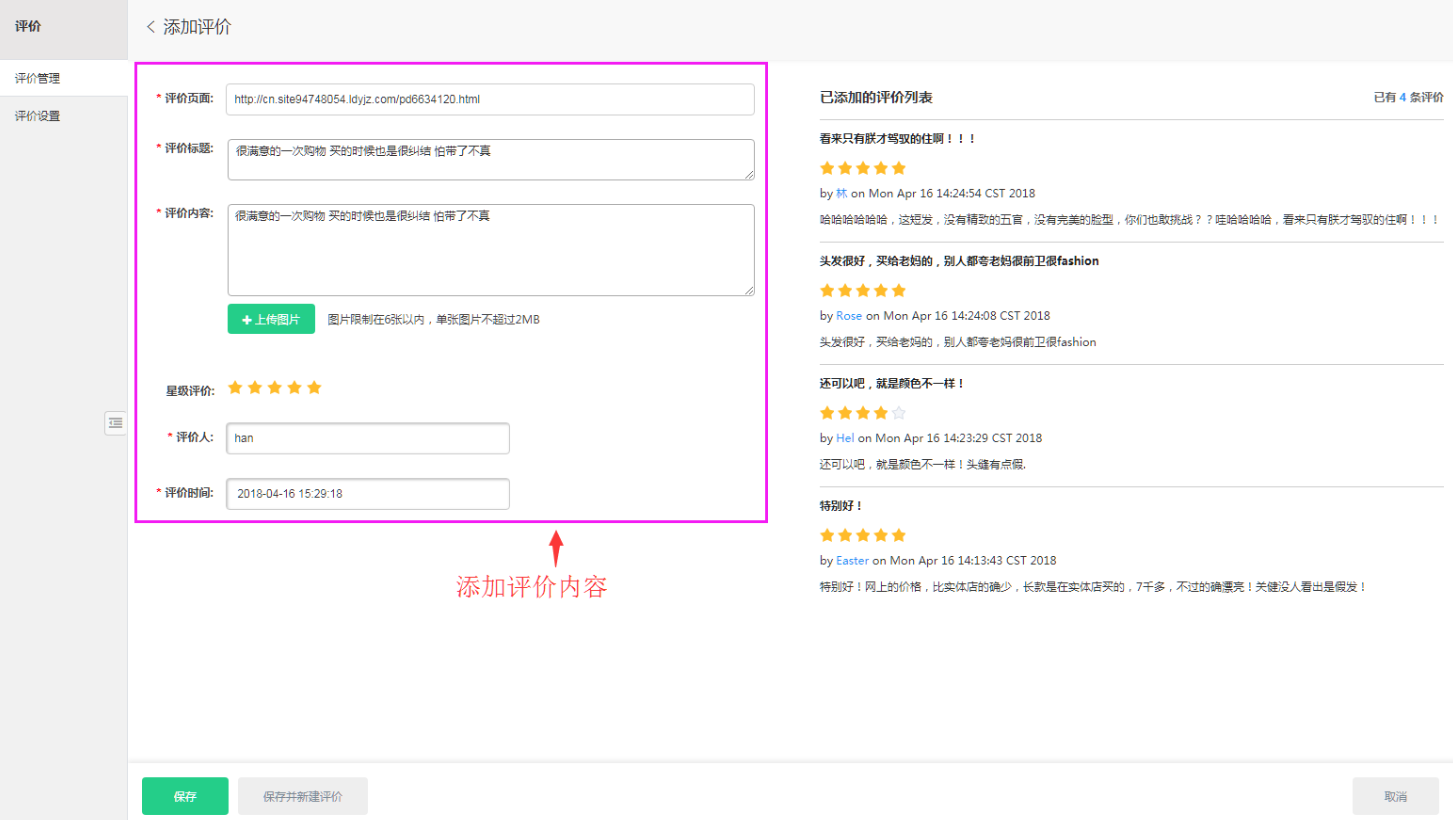Click reviewer name Easter in list
Viewport: 1453px width, 820px height.
(x=852, y=561)
